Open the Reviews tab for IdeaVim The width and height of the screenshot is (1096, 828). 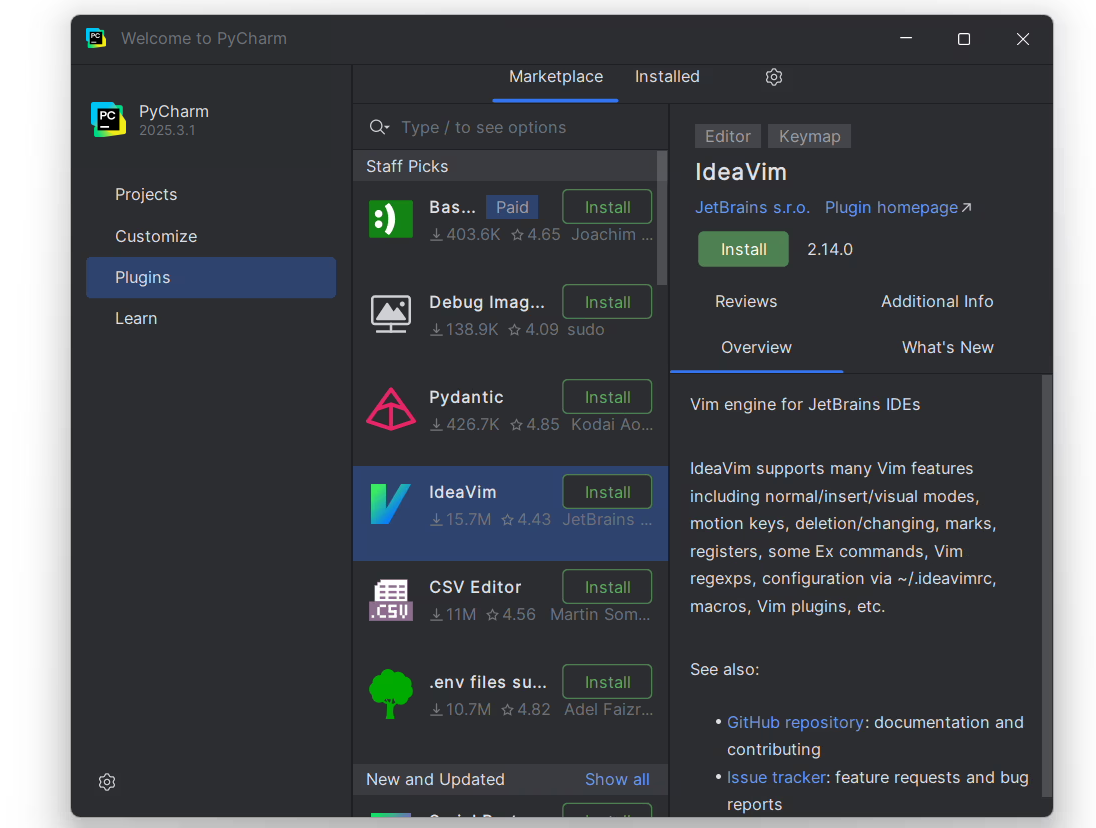click(x=746, y=301)
